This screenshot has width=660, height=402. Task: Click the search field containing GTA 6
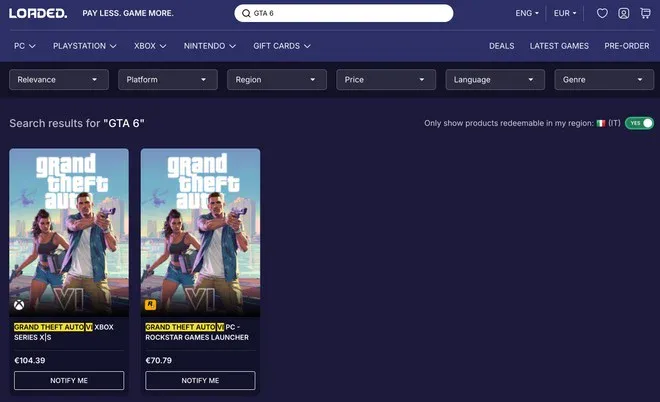[x=344, y=13]
